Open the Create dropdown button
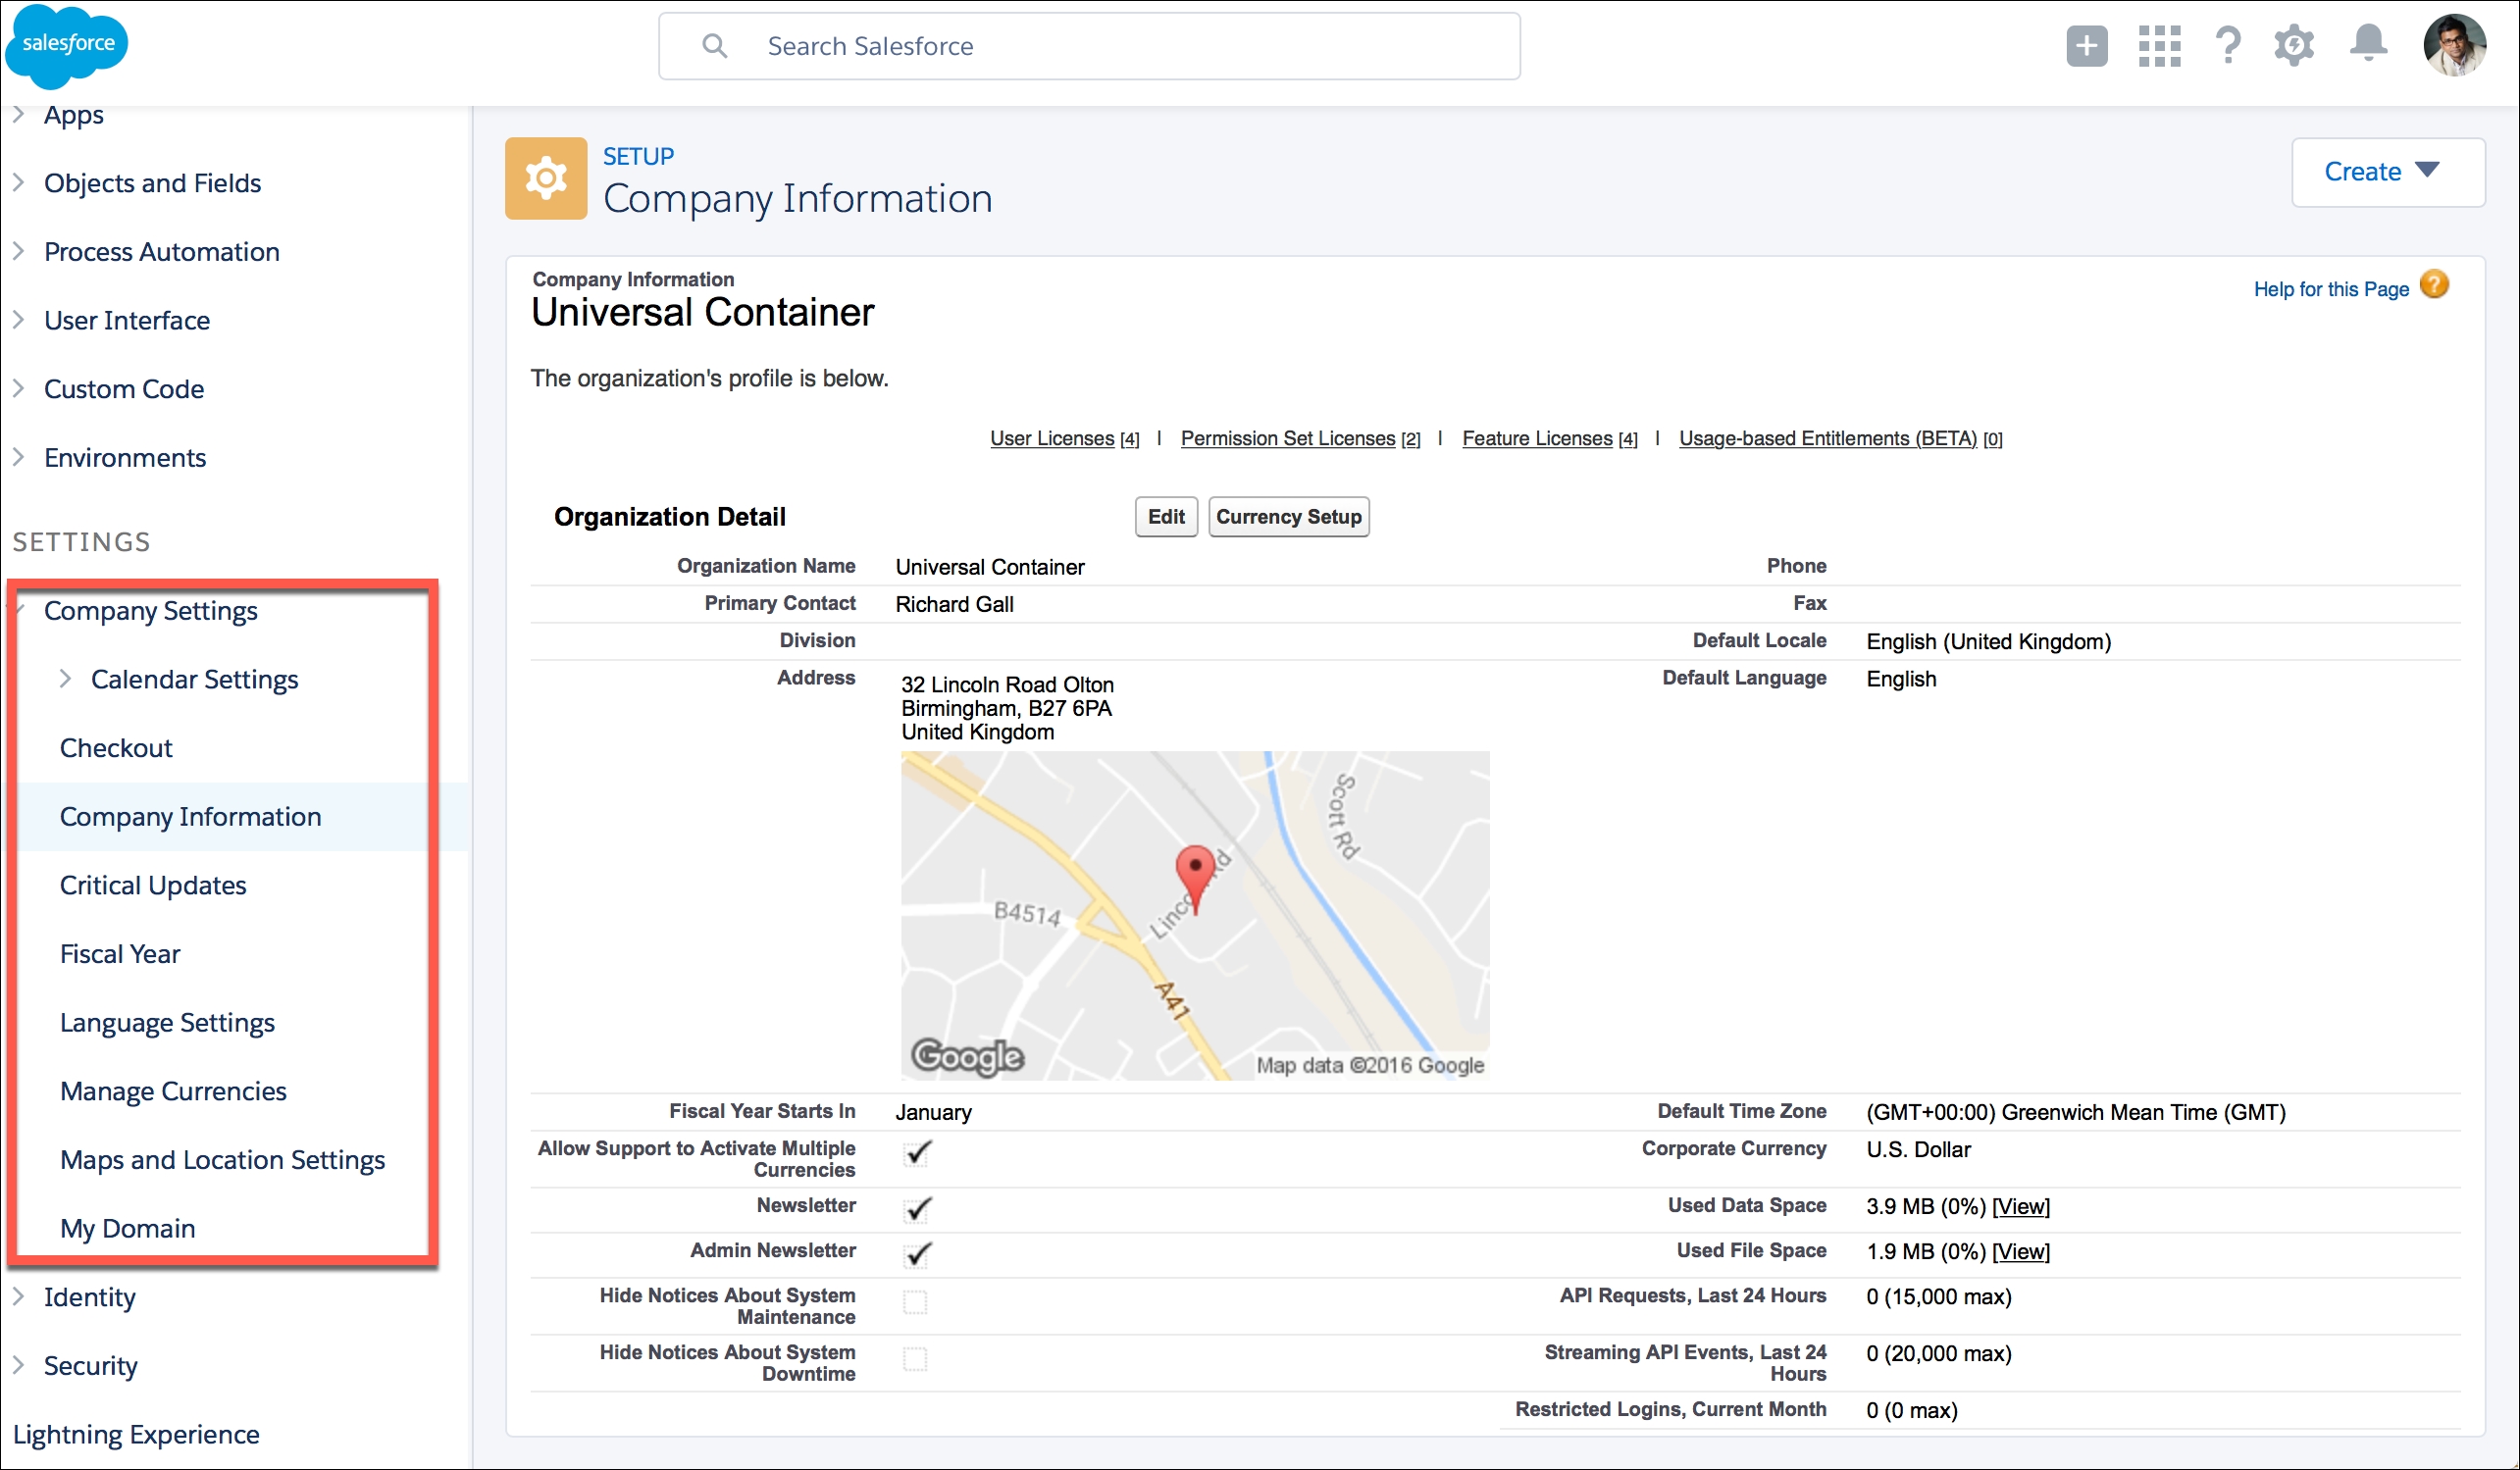Image resolution: width=2520 pixels, height=1470 pixels. point(2387,172)
